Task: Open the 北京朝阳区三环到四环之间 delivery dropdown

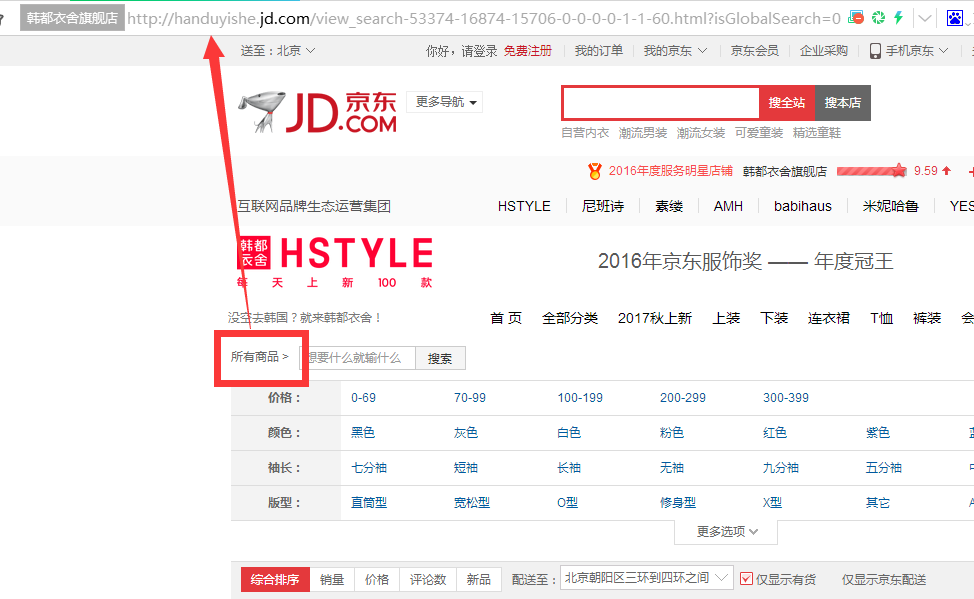Action: pos(646,578)
